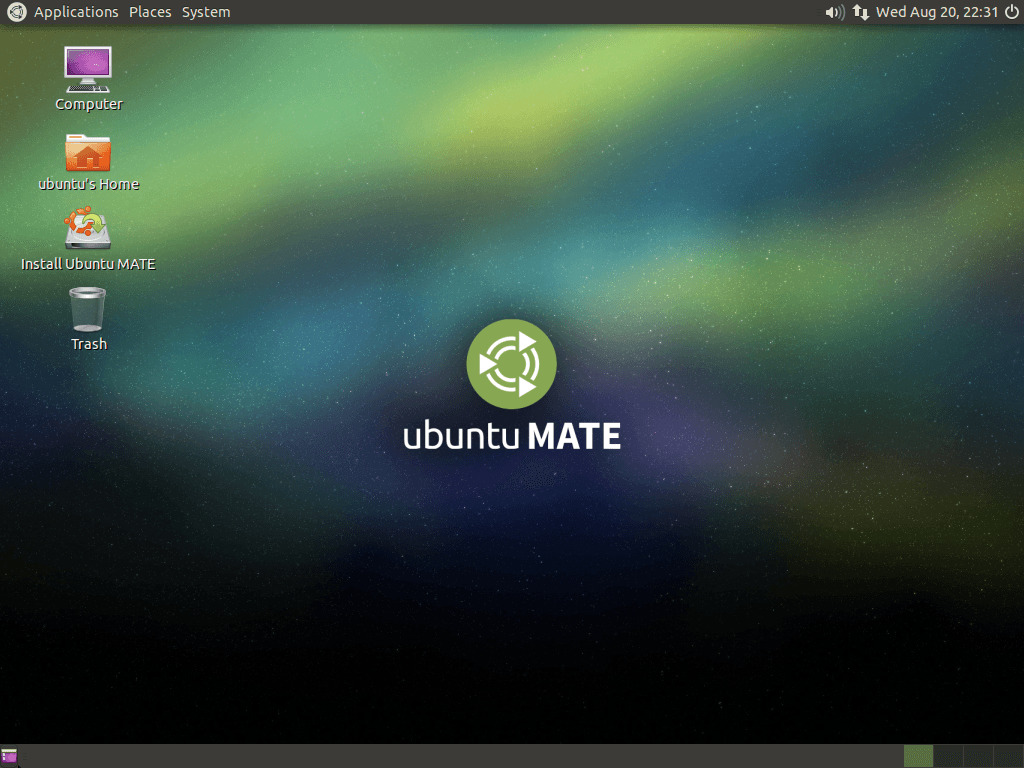Open the Applications menu

click(x=76, y=12)
